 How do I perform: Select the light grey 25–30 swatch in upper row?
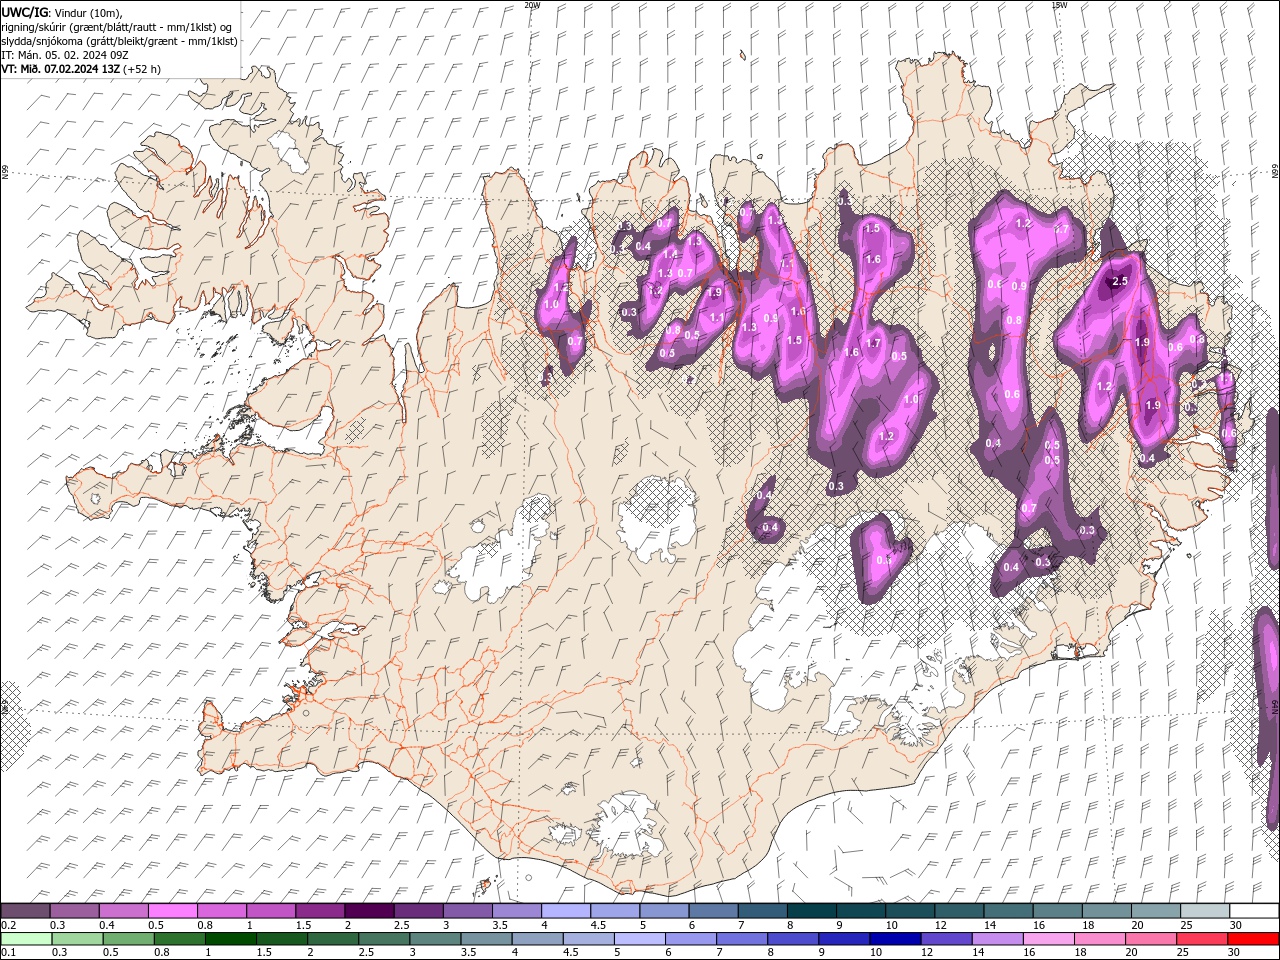tap(1205, 911)
